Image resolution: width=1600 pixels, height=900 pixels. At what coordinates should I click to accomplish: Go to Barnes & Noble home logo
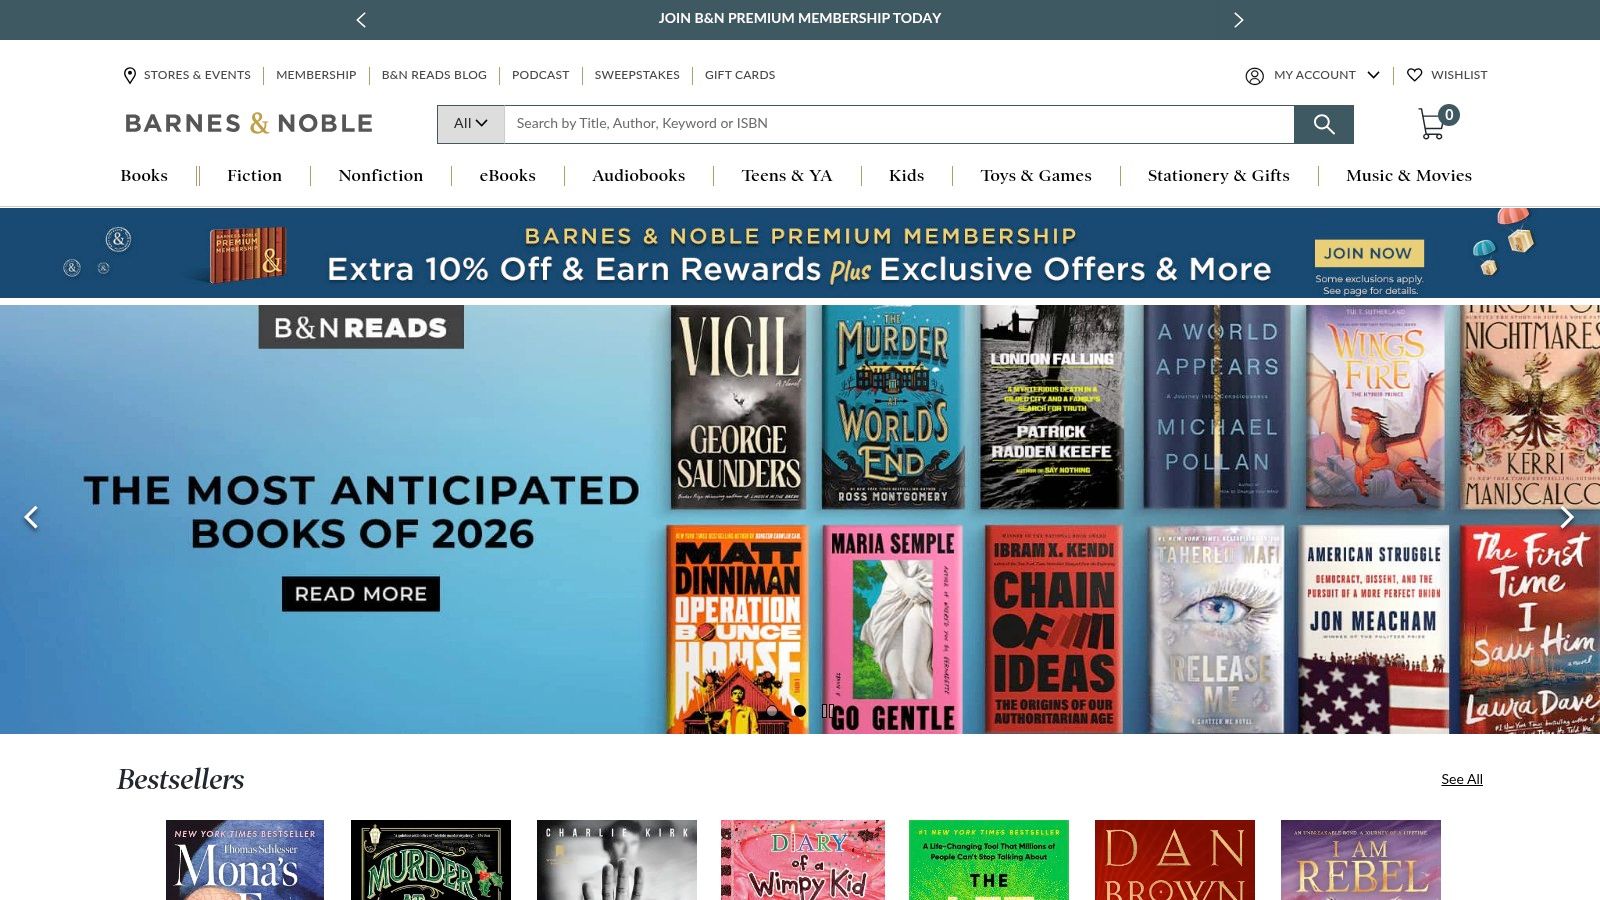(249, 123)
